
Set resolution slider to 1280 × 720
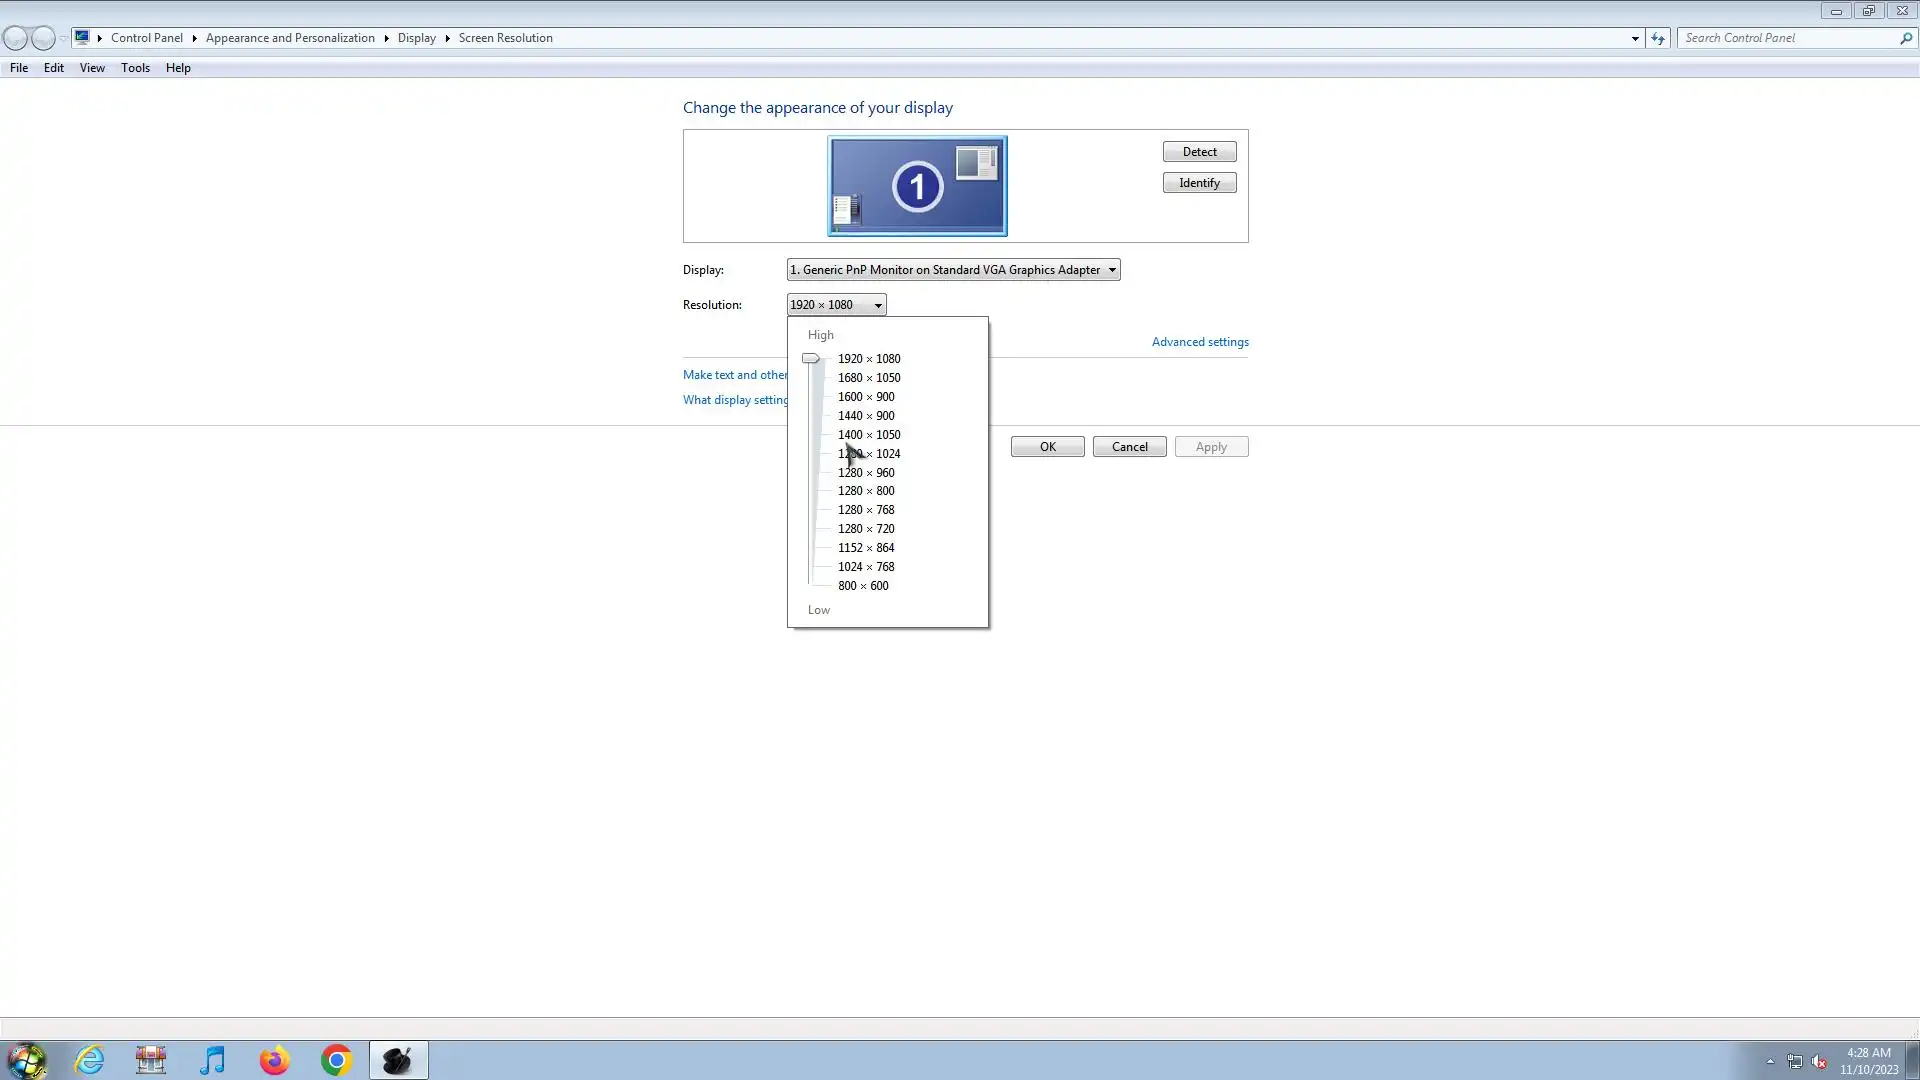866,529
